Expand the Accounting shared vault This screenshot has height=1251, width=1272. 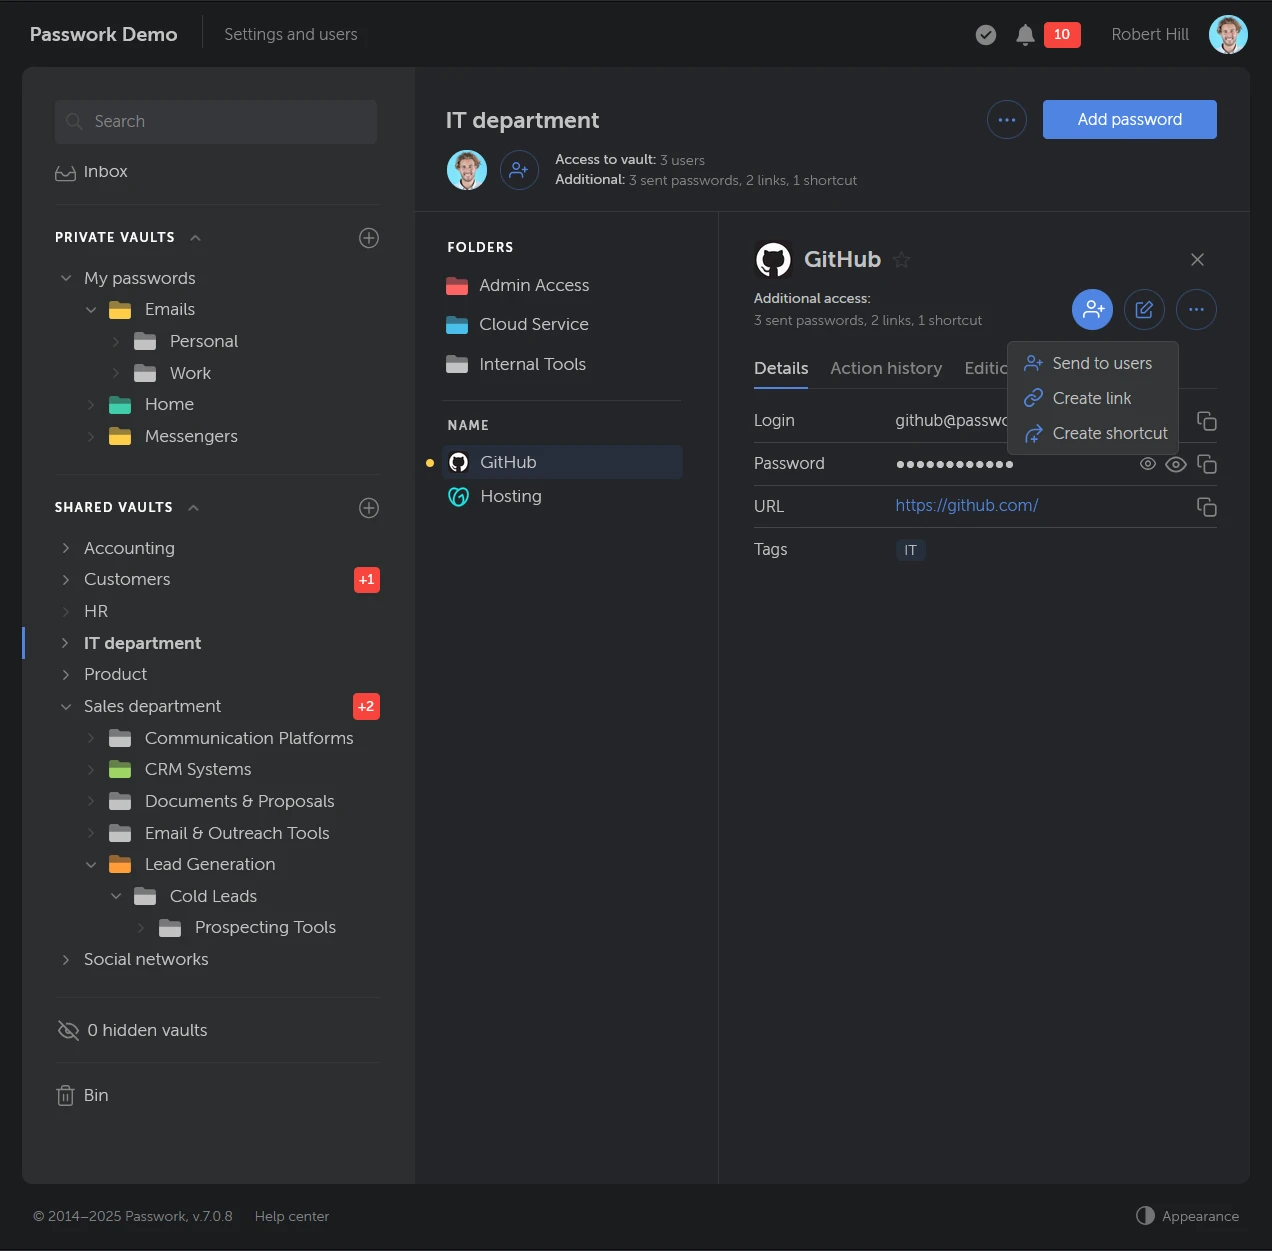[66, 548]
